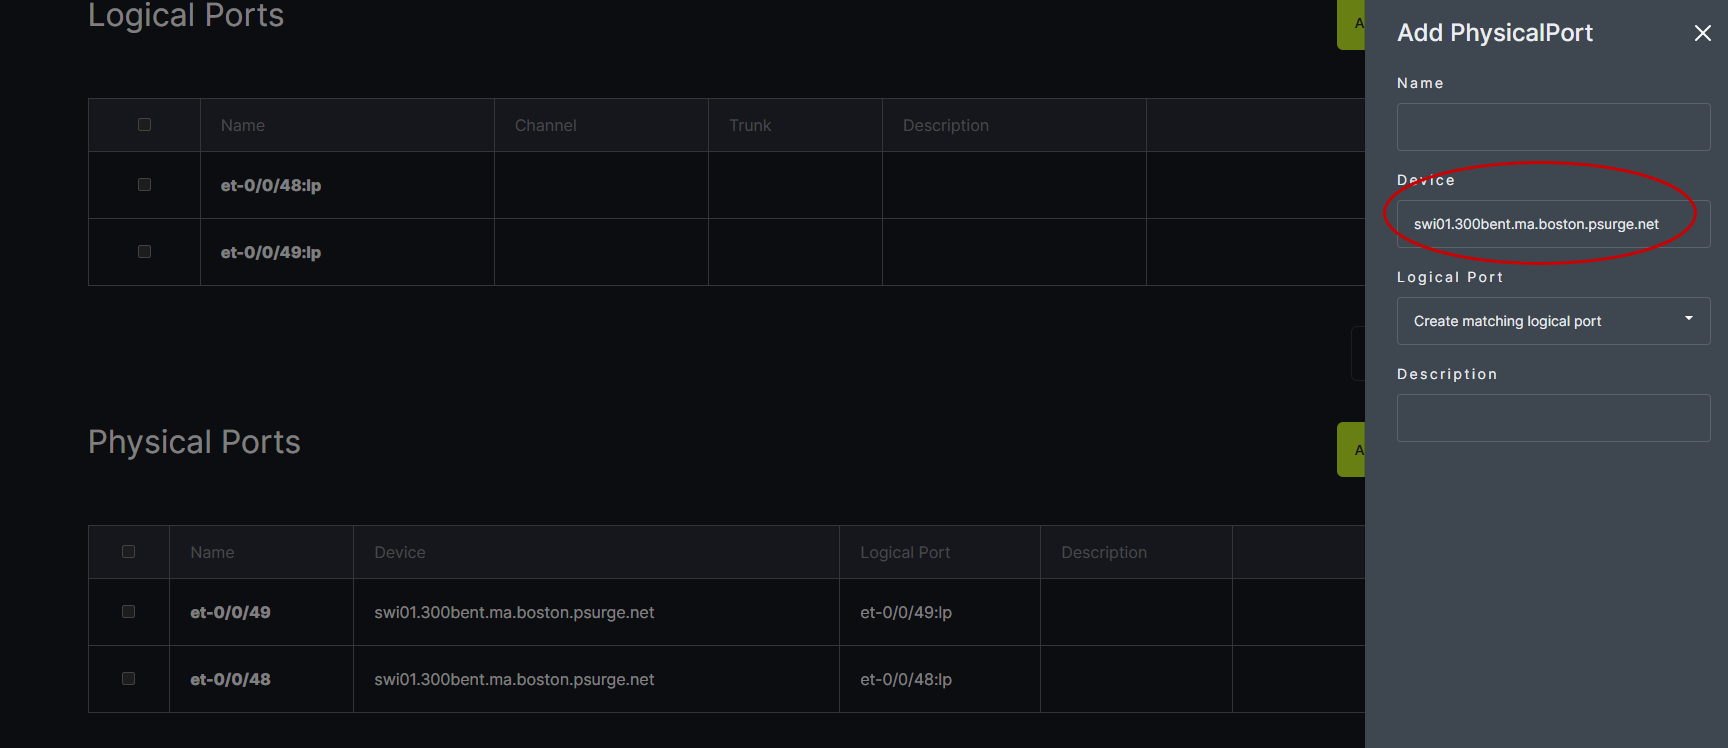
Task: Close the Add PhysicalPort panel
Action: pyautogui.click(x=1702, y=33)
